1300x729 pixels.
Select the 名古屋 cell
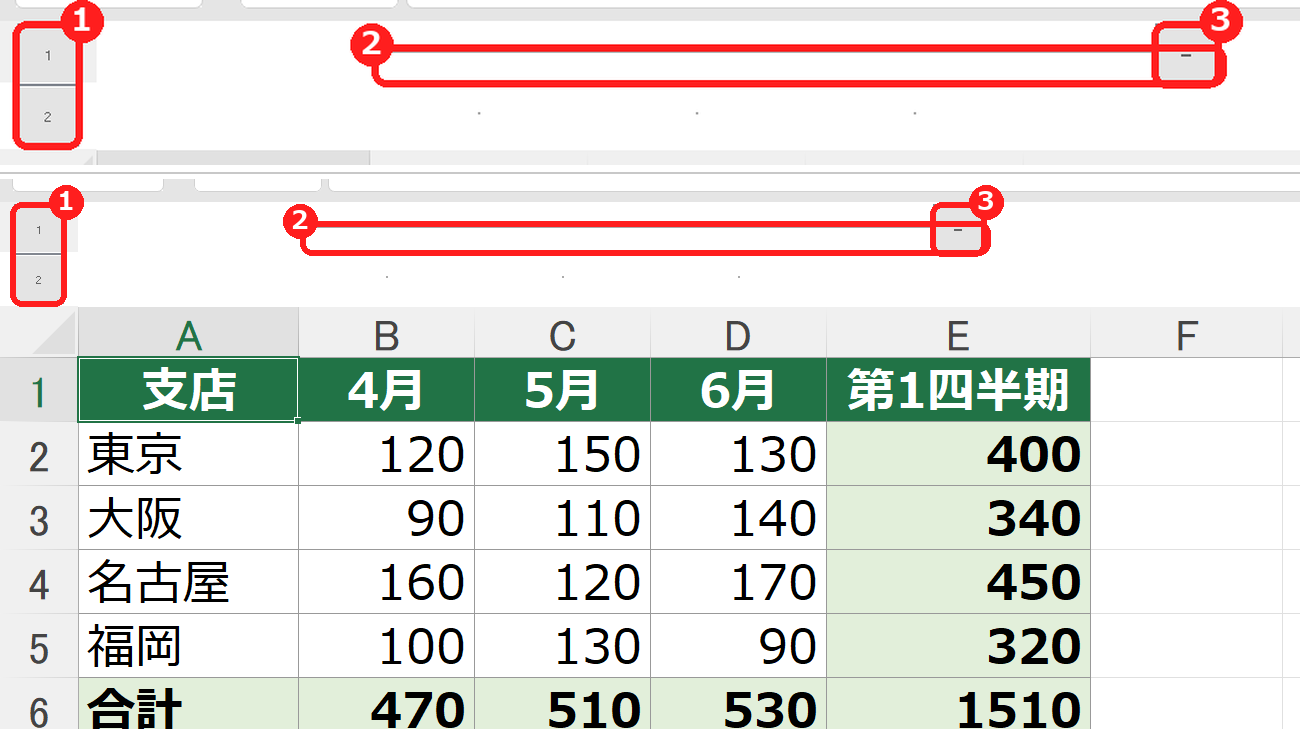pyautogui.click(x=188, y=582)
